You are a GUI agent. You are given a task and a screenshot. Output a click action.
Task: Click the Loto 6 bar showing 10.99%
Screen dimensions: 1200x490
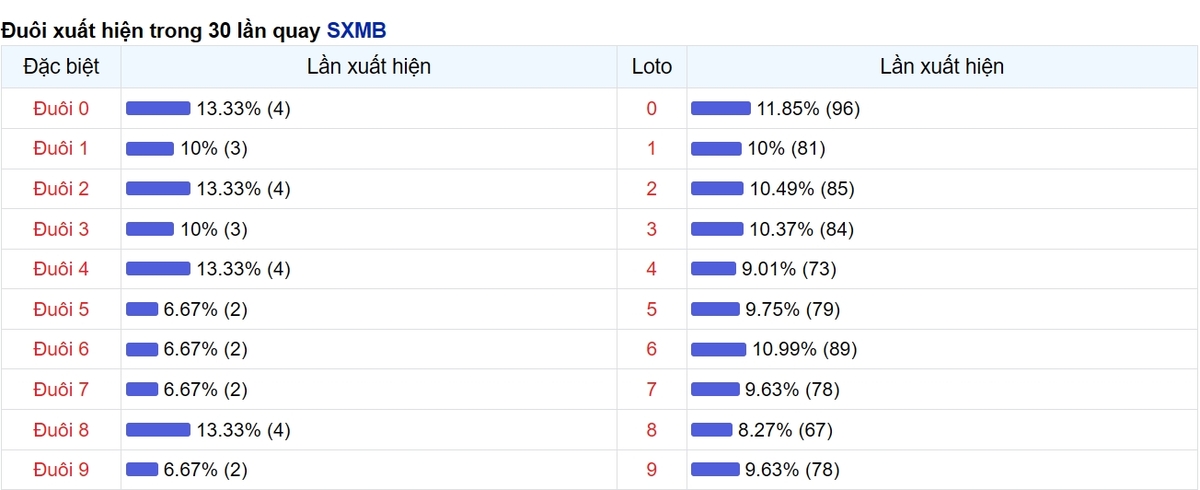pyautogui.click(x=719, y=349)
